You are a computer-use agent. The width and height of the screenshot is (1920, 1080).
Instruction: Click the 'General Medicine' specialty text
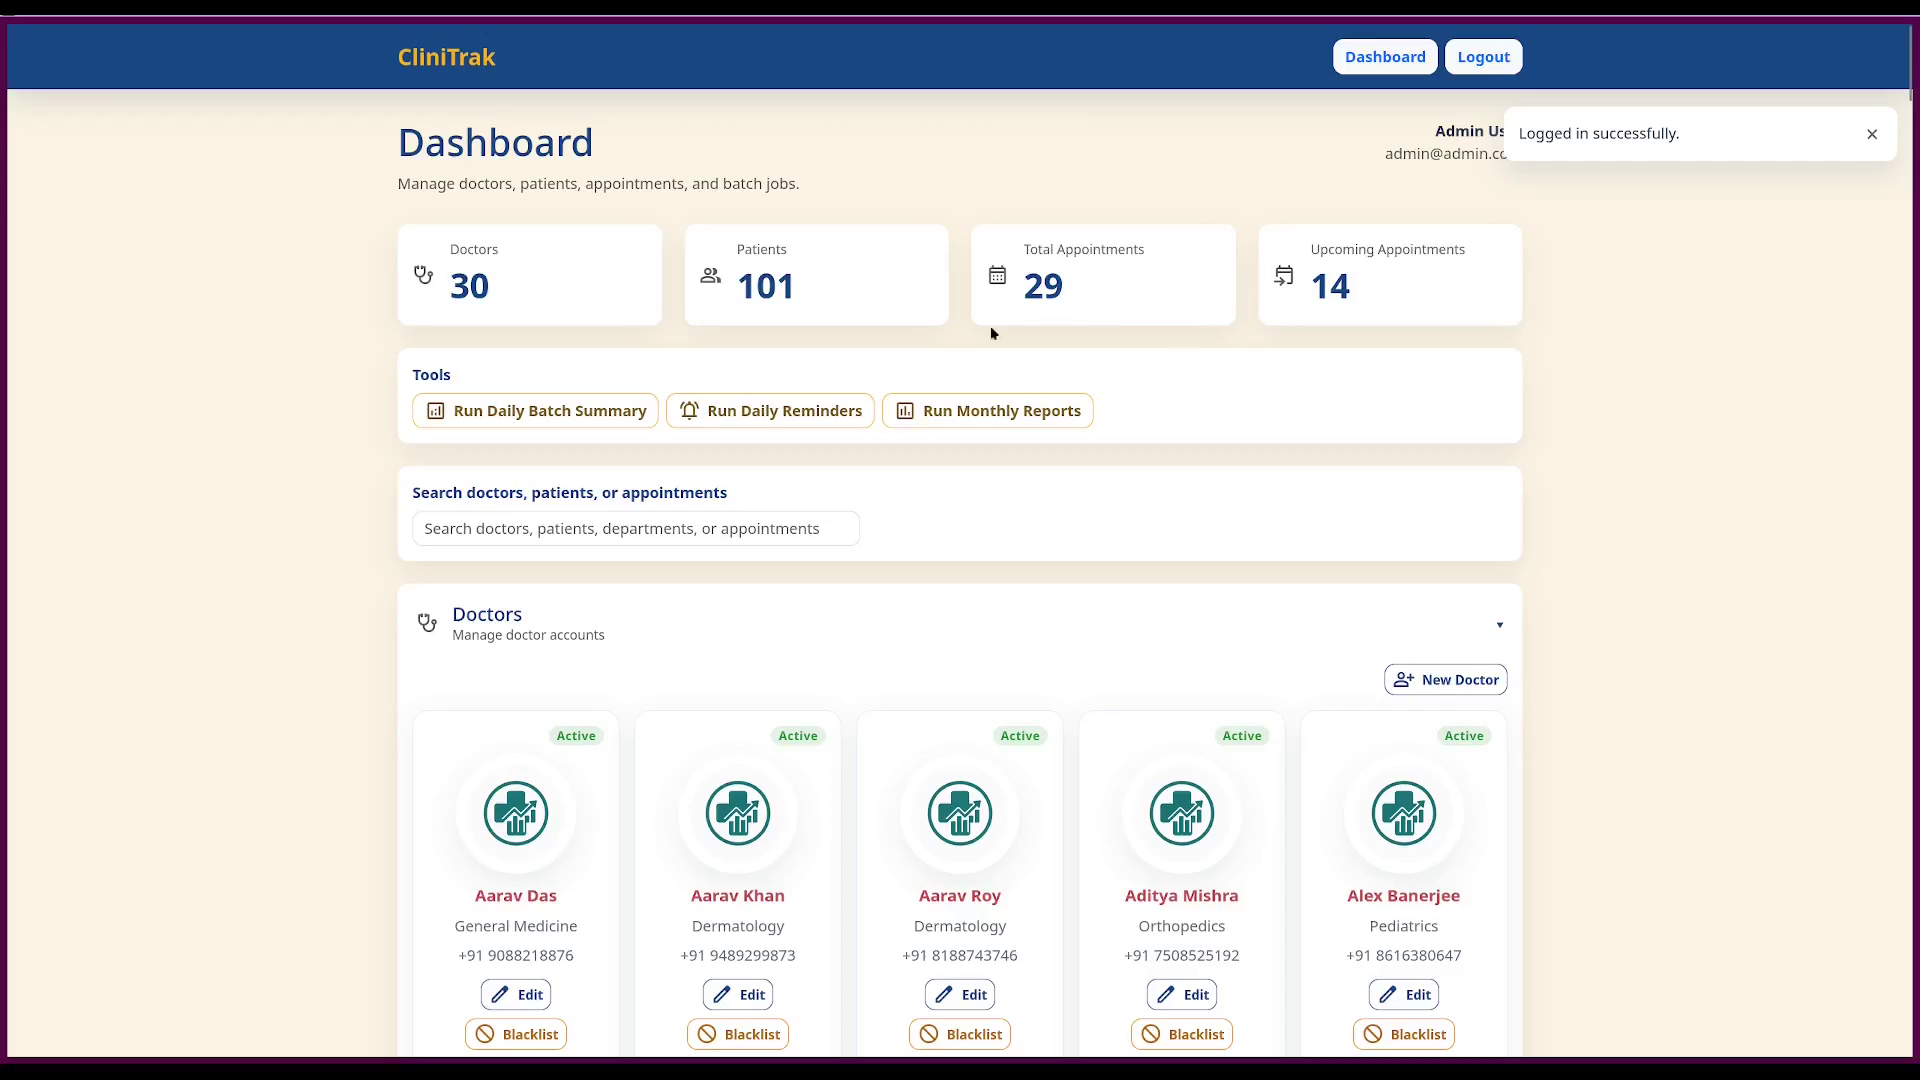point(516,926)
